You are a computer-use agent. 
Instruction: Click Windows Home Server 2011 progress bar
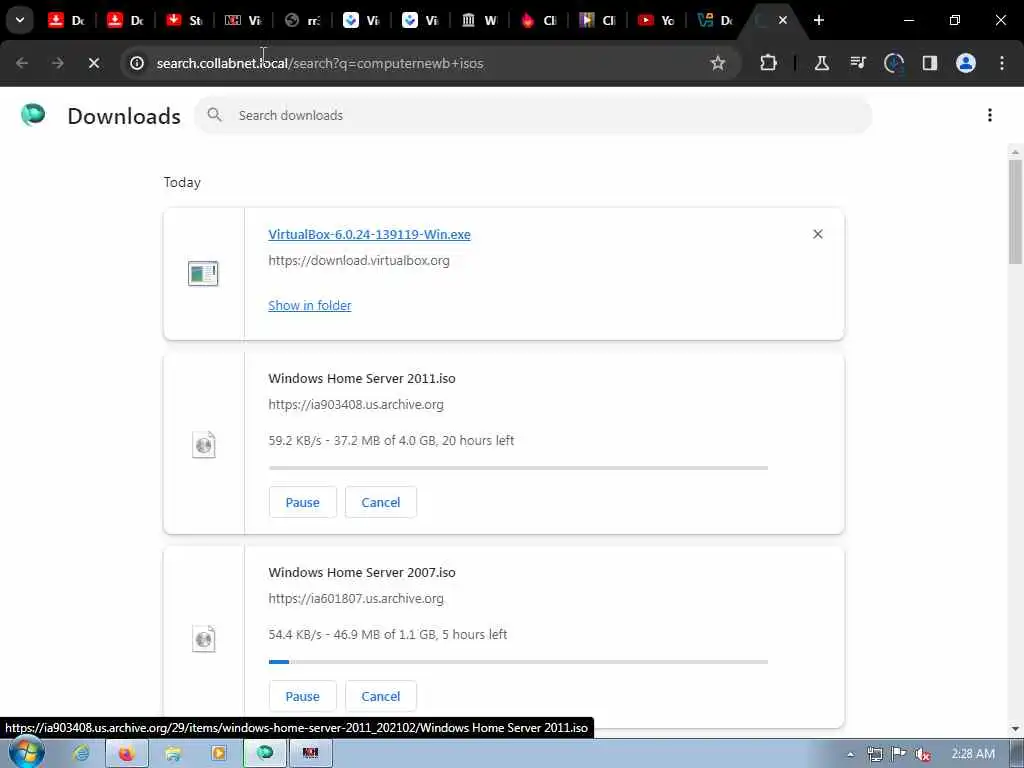pos(518,468)
